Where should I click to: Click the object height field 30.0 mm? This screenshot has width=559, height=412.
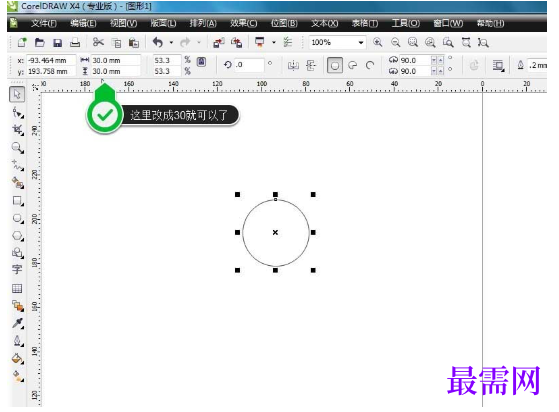116,71
